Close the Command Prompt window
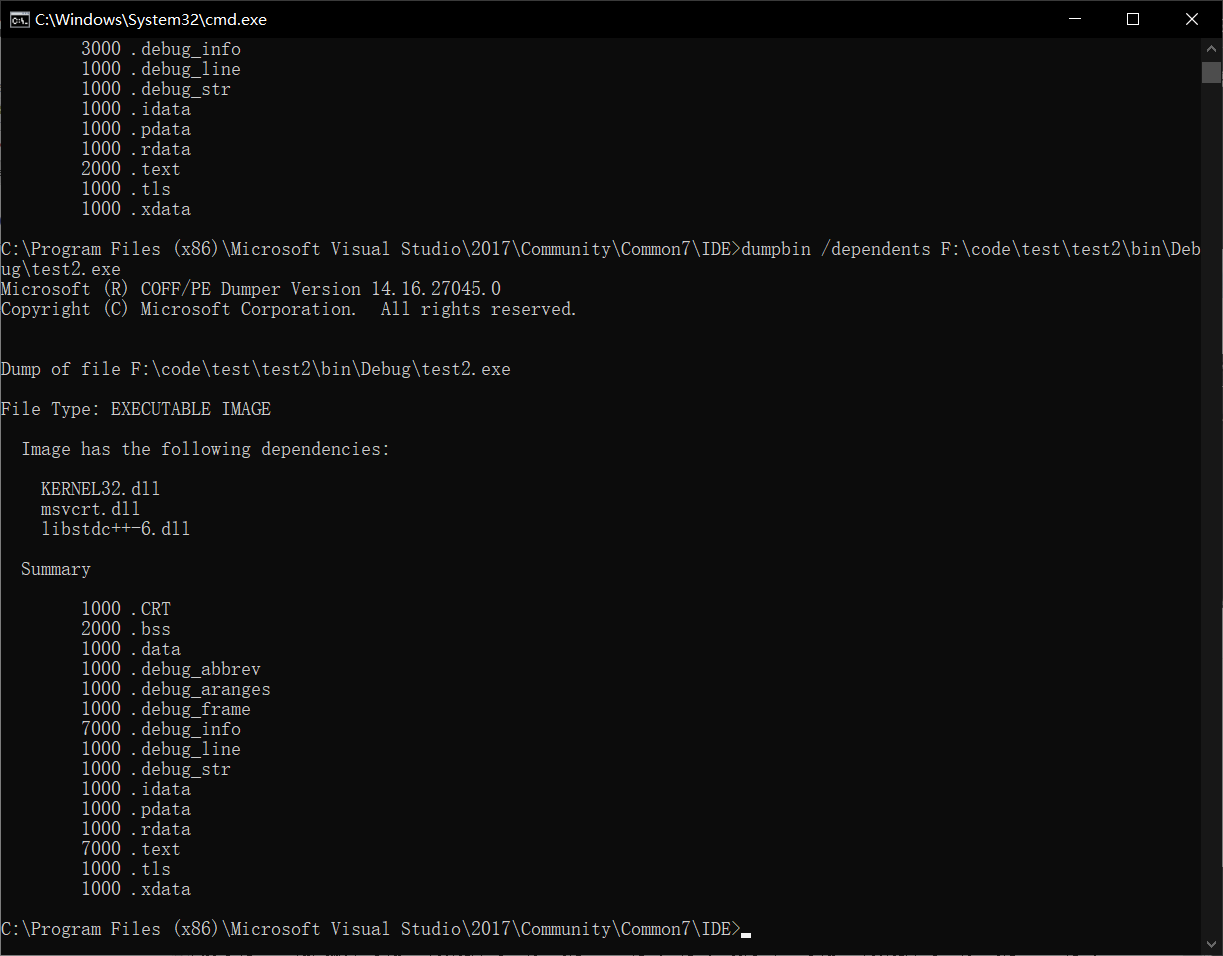 click(x=1192, y=18)
